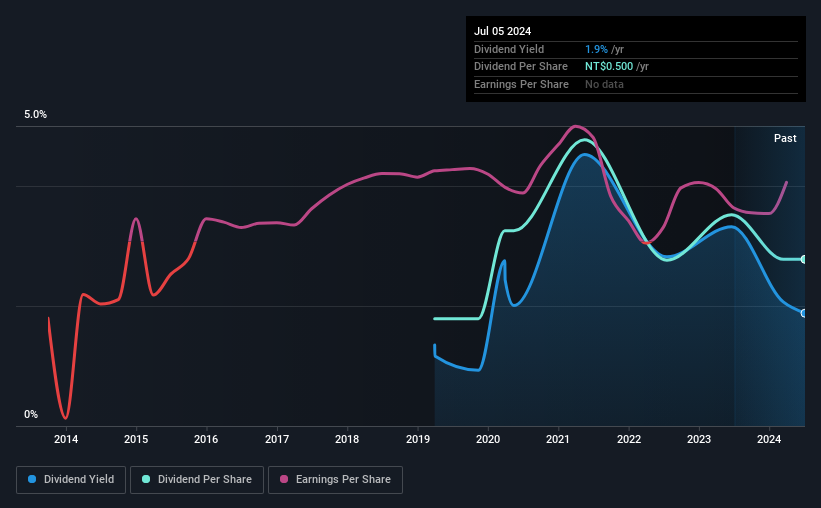Click the Earnings Per Share tooltip row label
Viewport: 821px width, 508px height.
pyautogui.click(x=521, y=84)
